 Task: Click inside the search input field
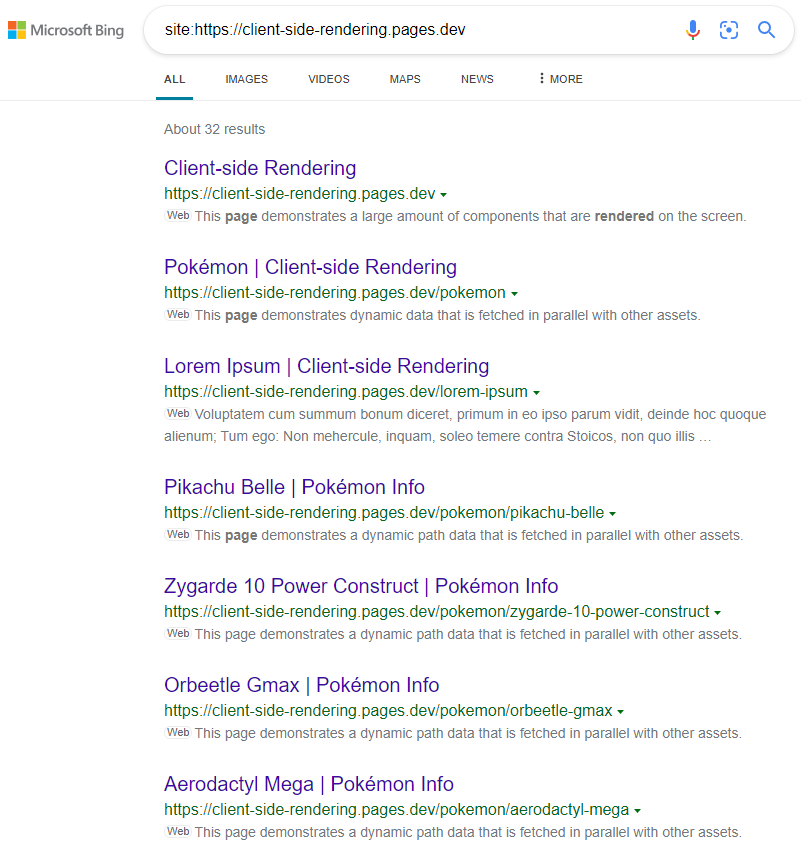400,30
